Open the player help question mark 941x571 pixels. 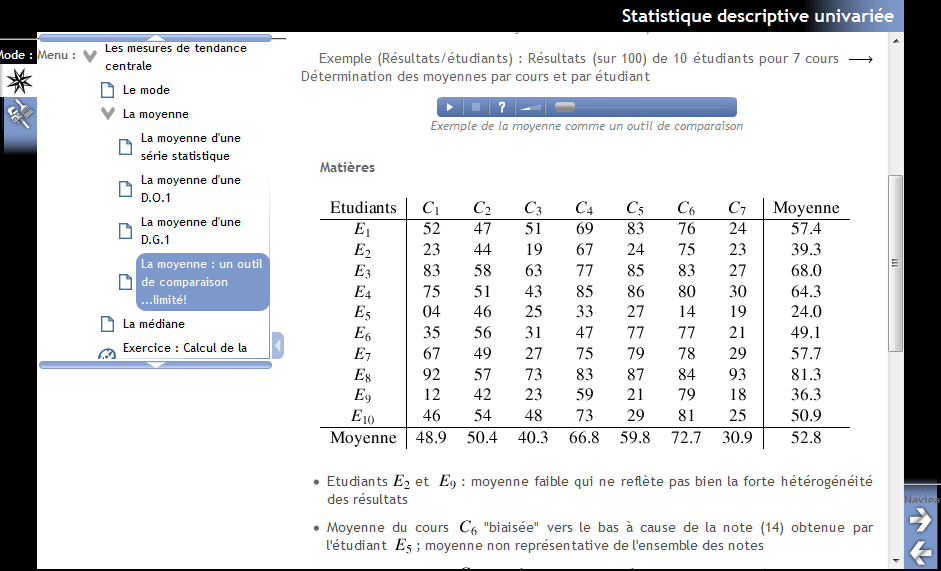(502, 107)
